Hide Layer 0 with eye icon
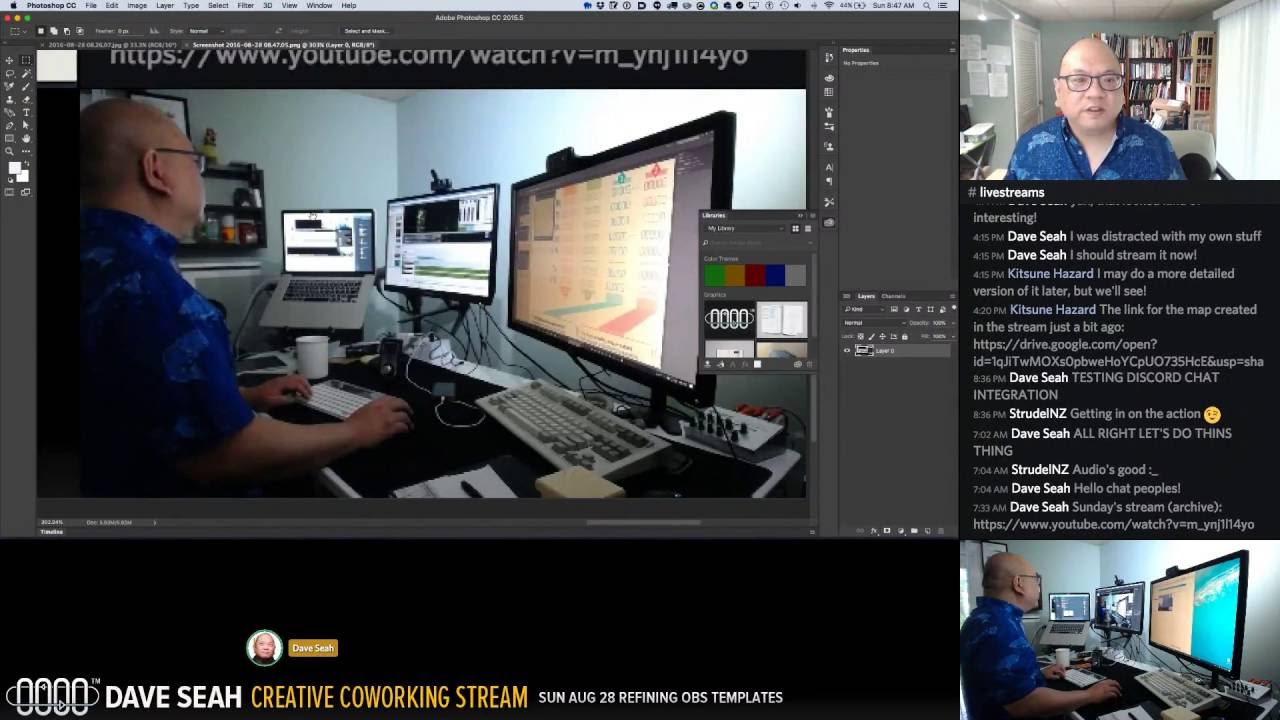 point(847,351)
